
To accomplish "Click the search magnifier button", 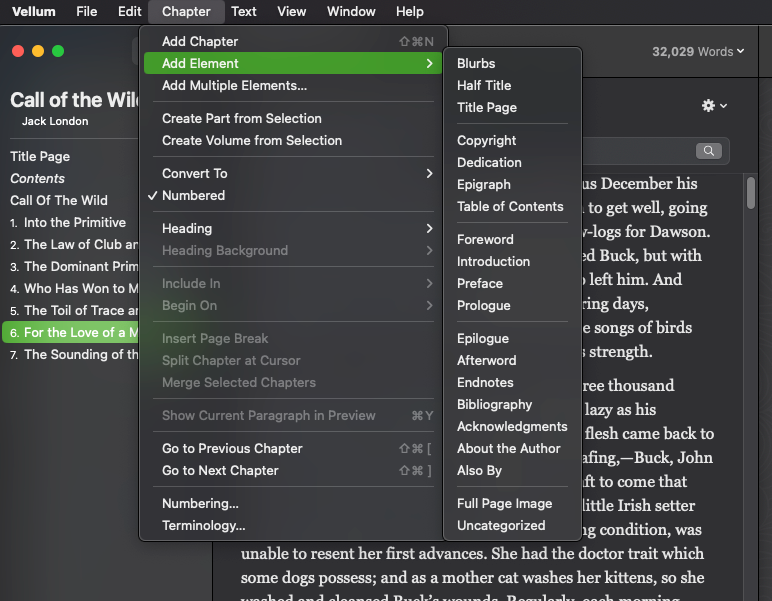I will pyautogui.click(x=708, y=151).
